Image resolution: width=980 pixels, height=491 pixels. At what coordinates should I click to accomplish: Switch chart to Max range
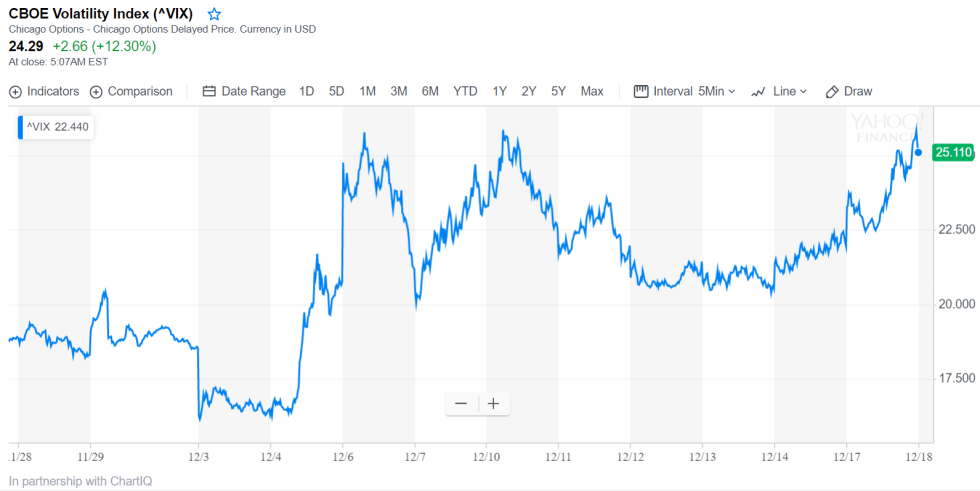click(592, 91)
